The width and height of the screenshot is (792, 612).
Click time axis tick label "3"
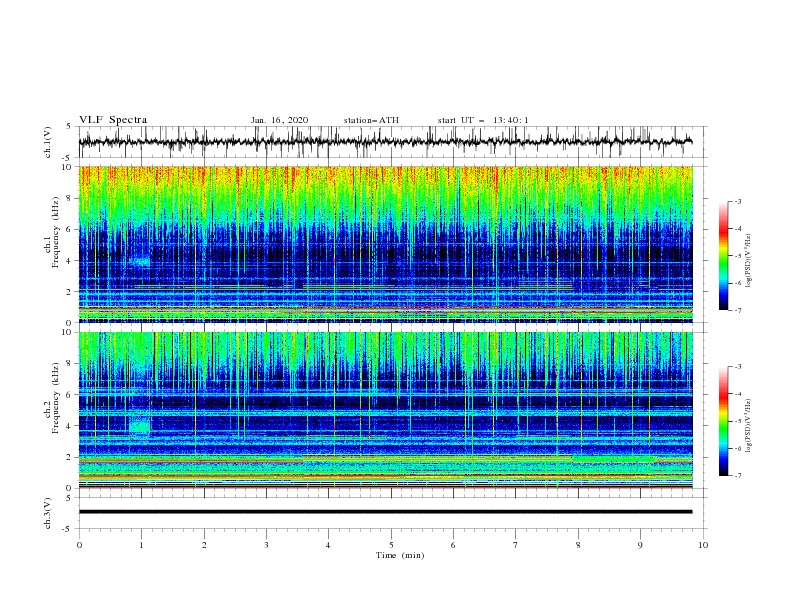[266, 545]
